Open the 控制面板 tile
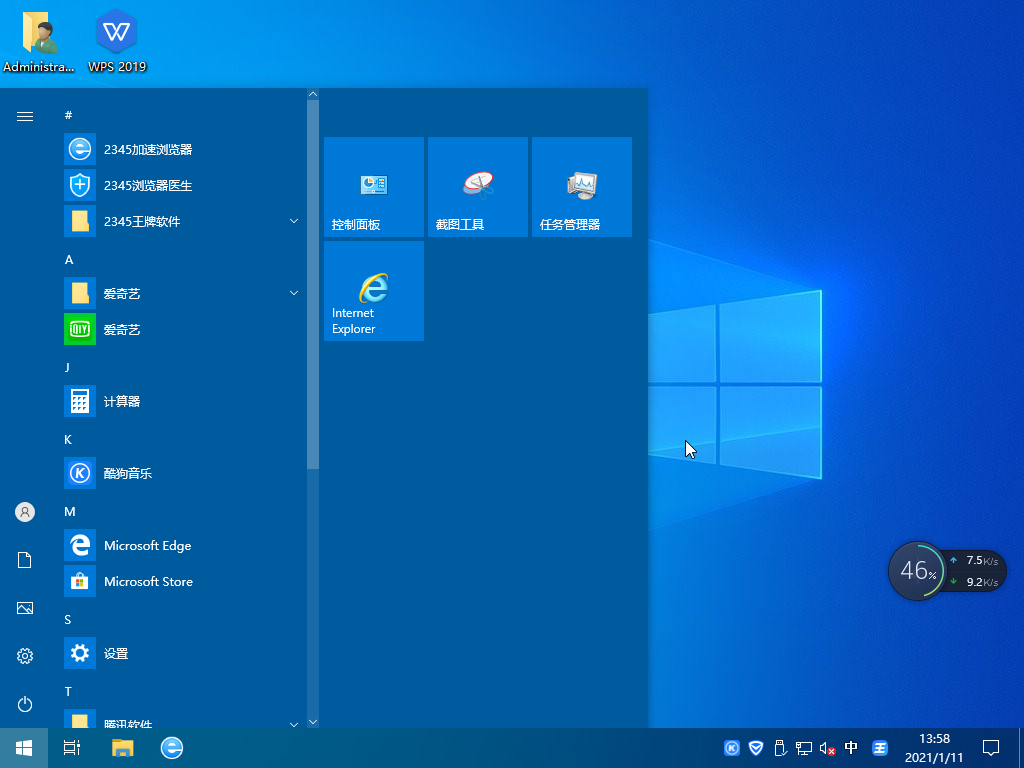Image resolution: width=1024 pixels, height=768 pixels. tap(373, 187)
